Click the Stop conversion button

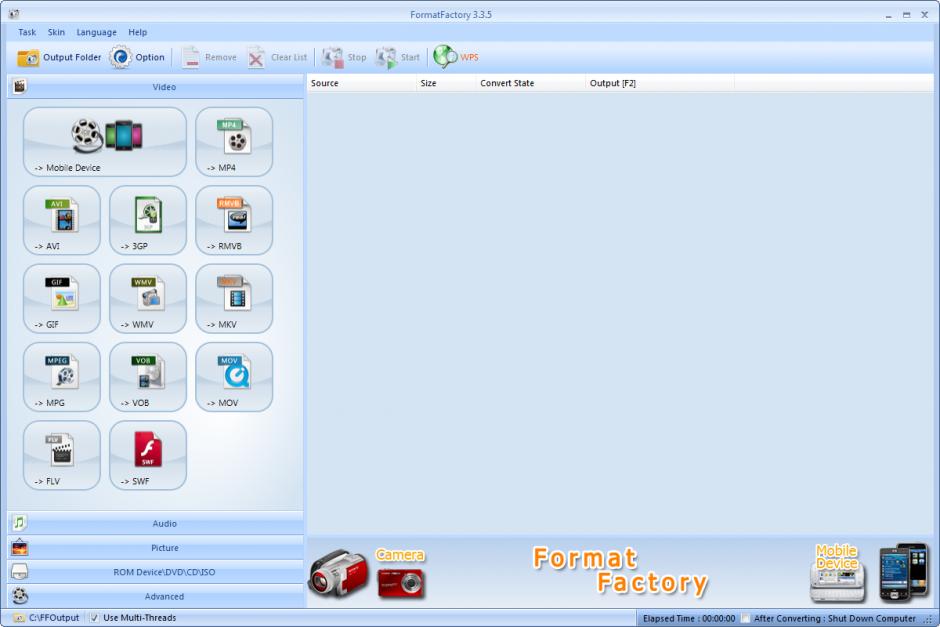(344, 58)
